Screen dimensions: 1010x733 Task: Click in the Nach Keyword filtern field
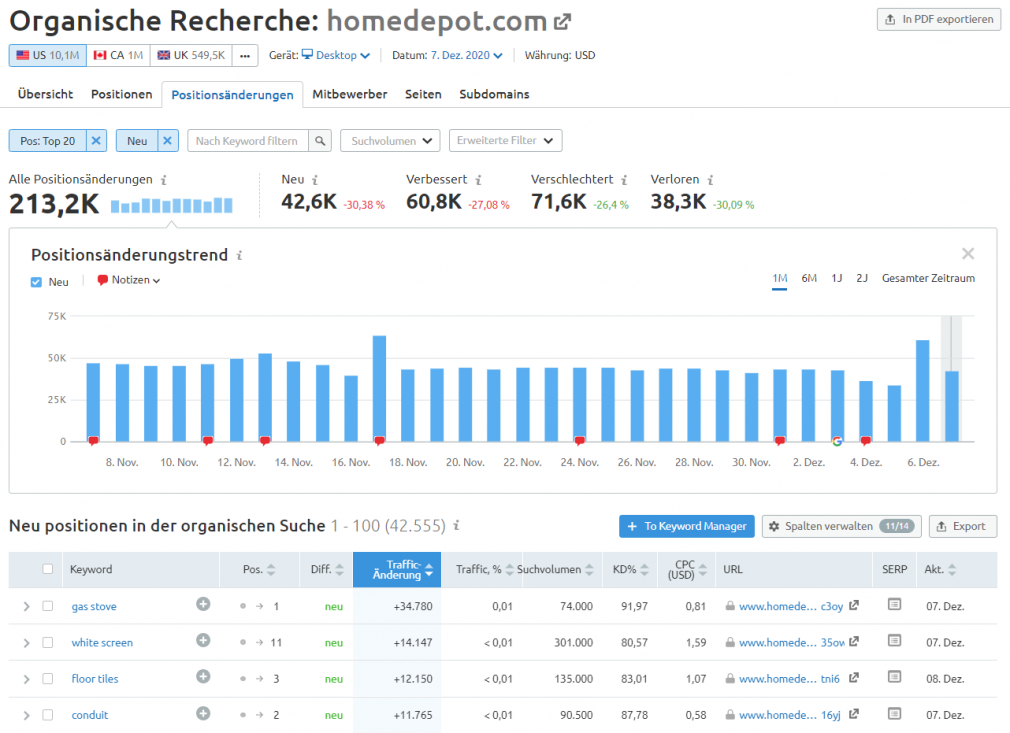click(248, 140)
